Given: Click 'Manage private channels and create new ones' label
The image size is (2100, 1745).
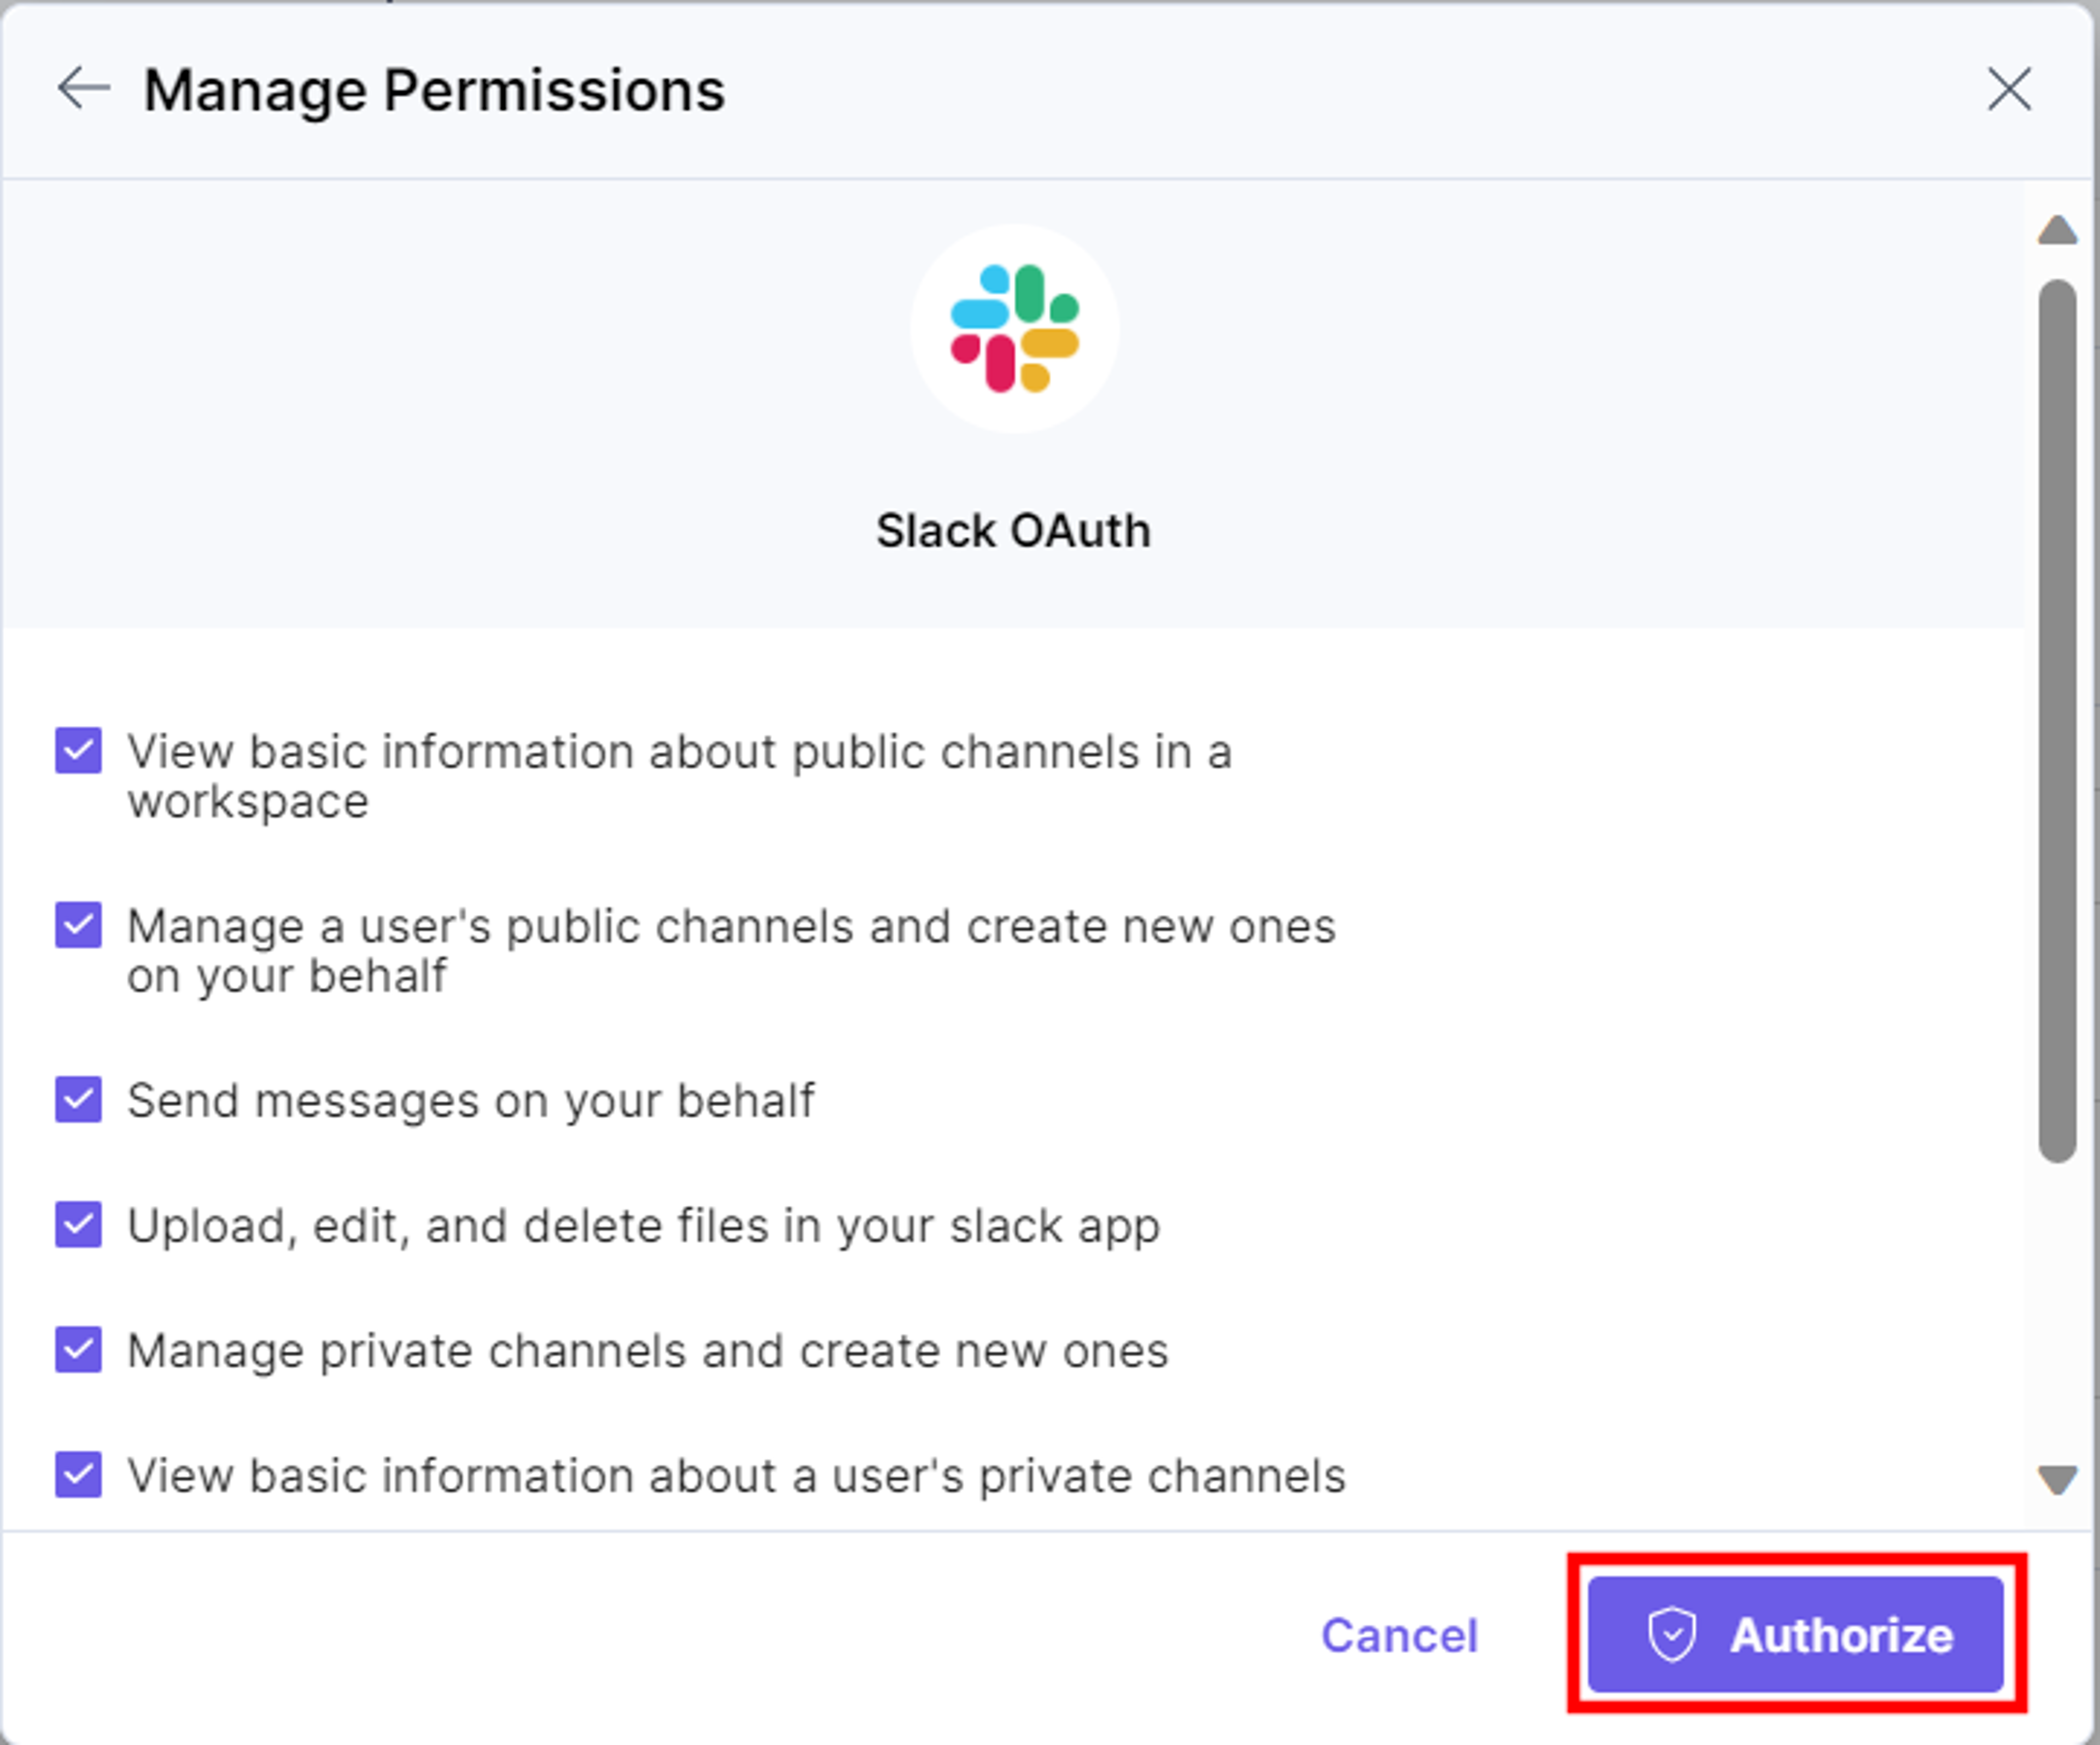Looking at the screenshot, I should [648, 1351].
